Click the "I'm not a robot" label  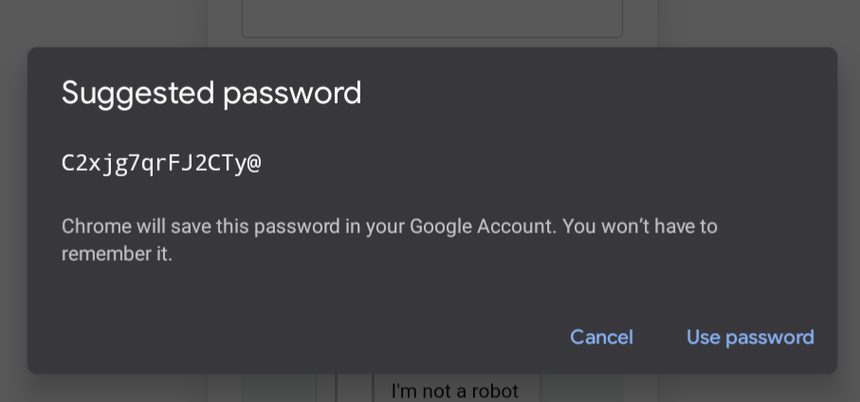455,390
